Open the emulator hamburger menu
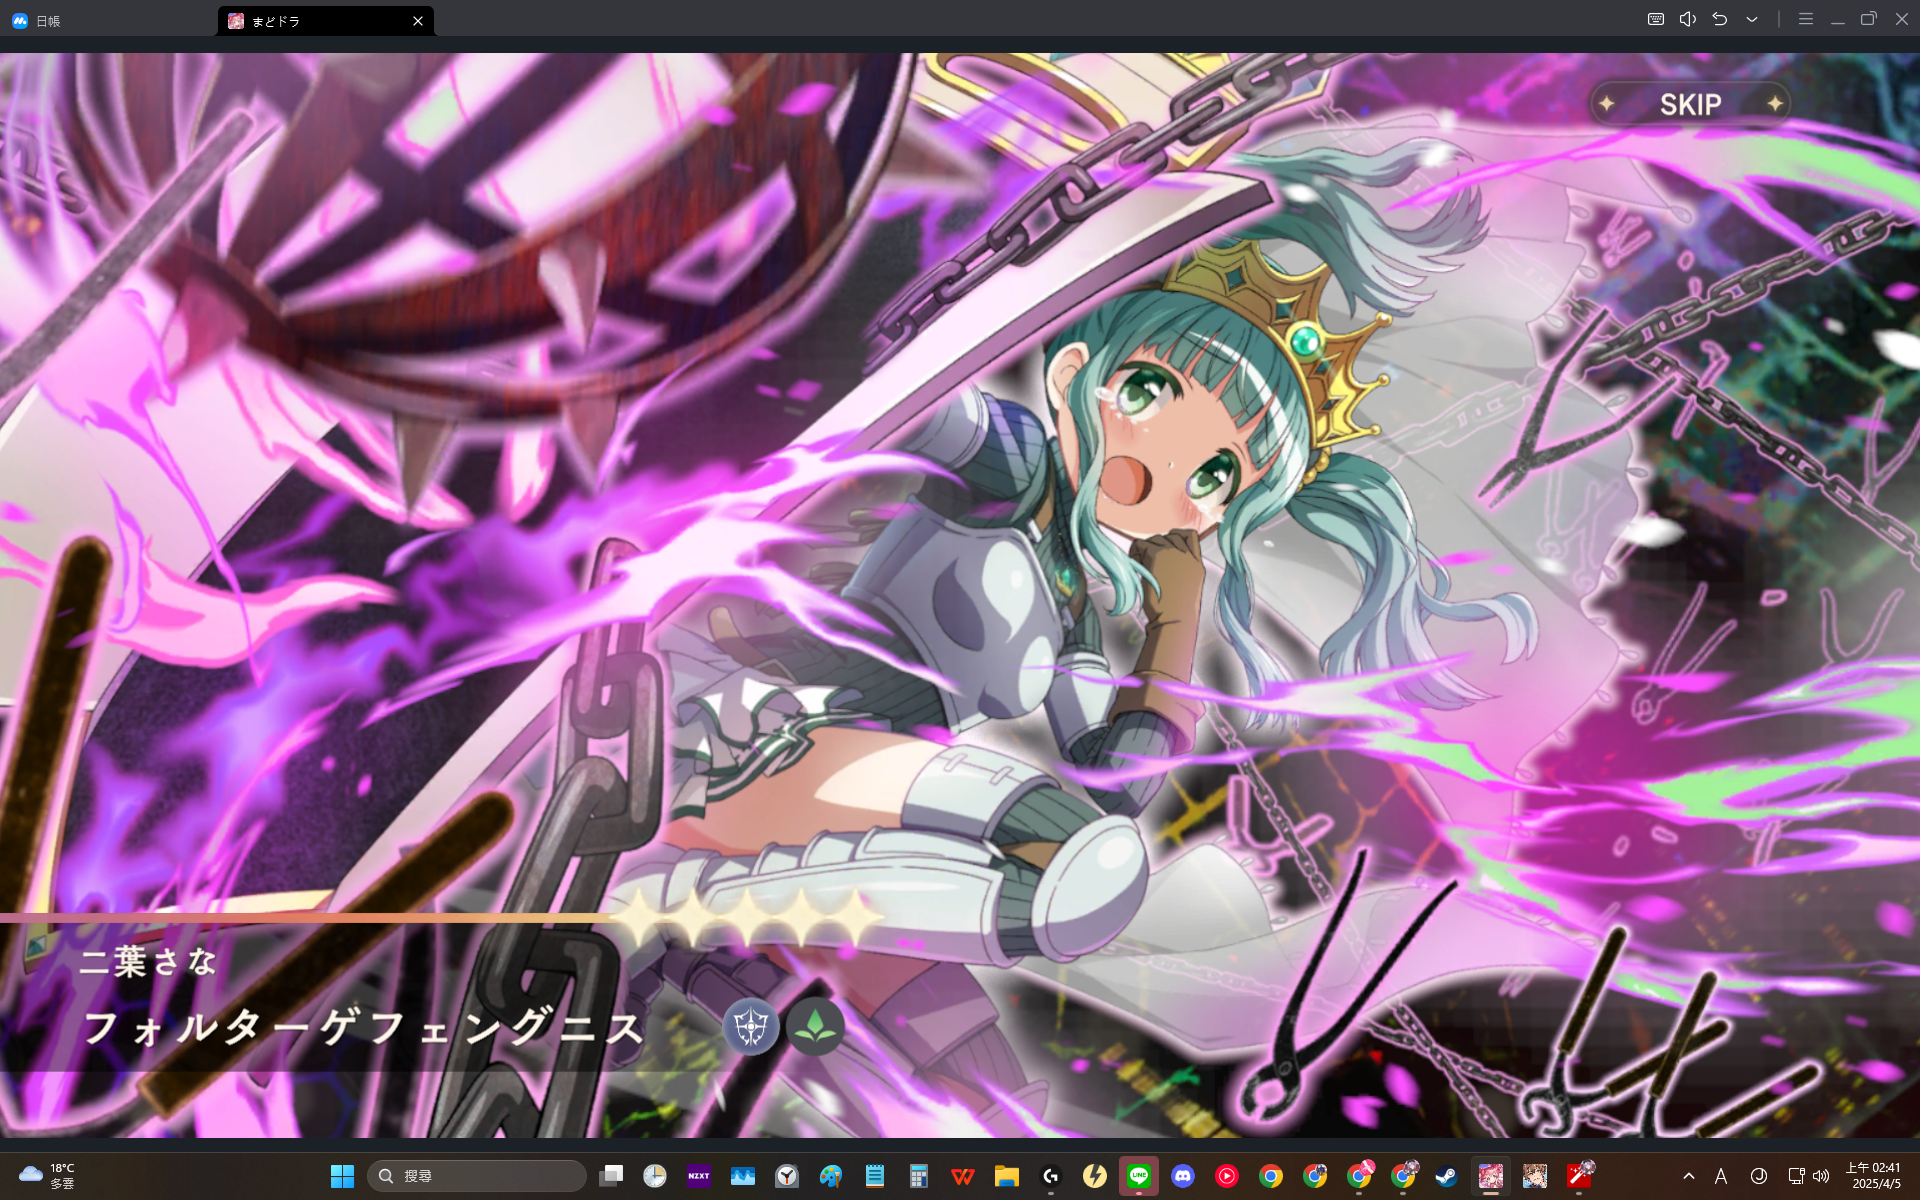 (x=1805, y=19)
